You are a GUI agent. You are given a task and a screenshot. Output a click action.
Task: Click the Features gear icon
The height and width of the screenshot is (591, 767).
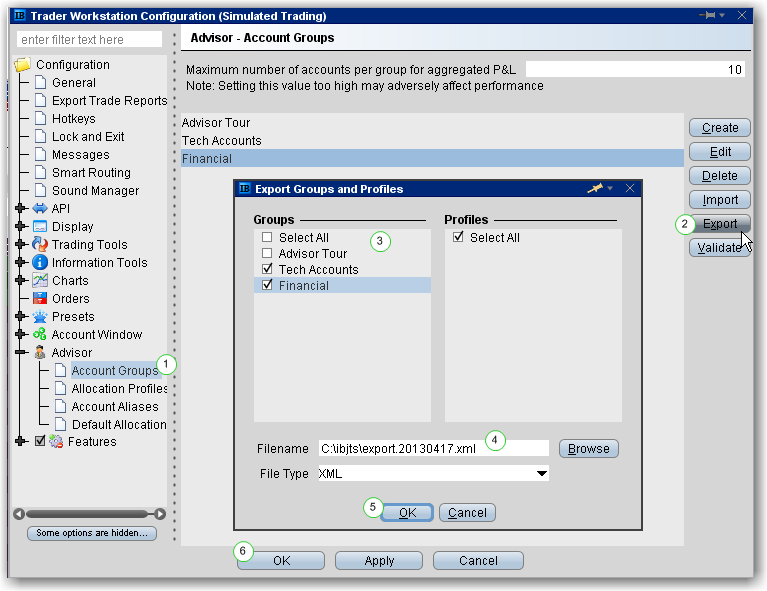coord(56,442)
